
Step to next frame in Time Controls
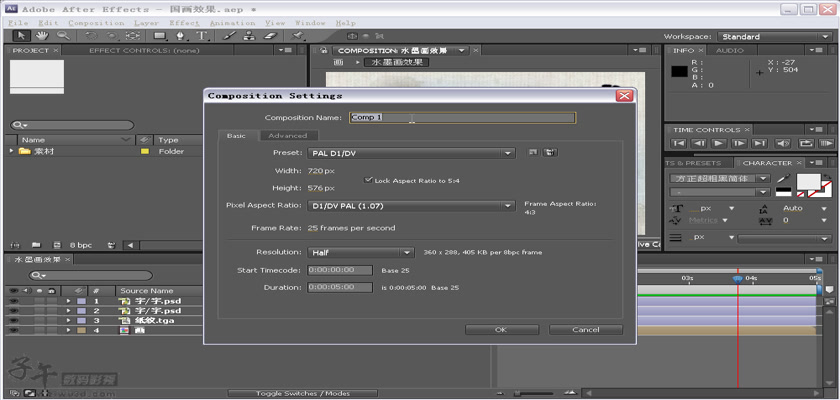[739, 144]
